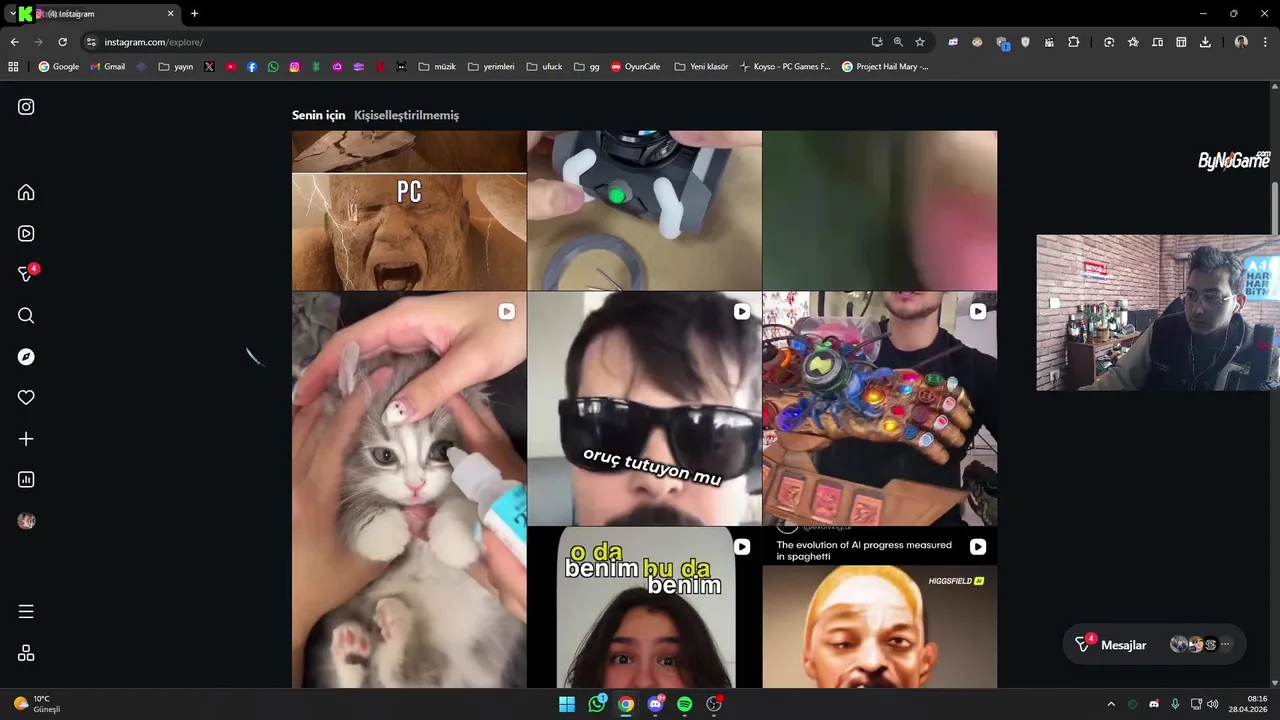Select the Explore compass icon
1280x720 pixels.
coord(26,357)
